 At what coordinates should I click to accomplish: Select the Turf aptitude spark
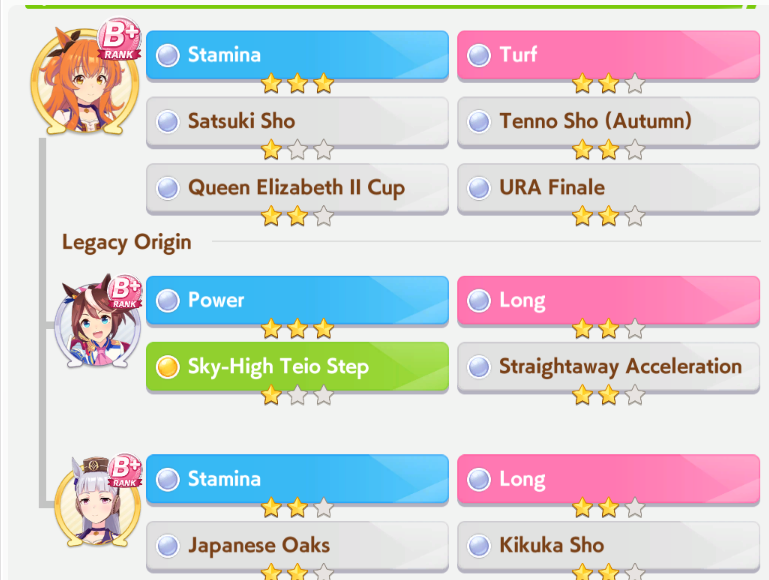pyautogui.click(x=608, y=55)
